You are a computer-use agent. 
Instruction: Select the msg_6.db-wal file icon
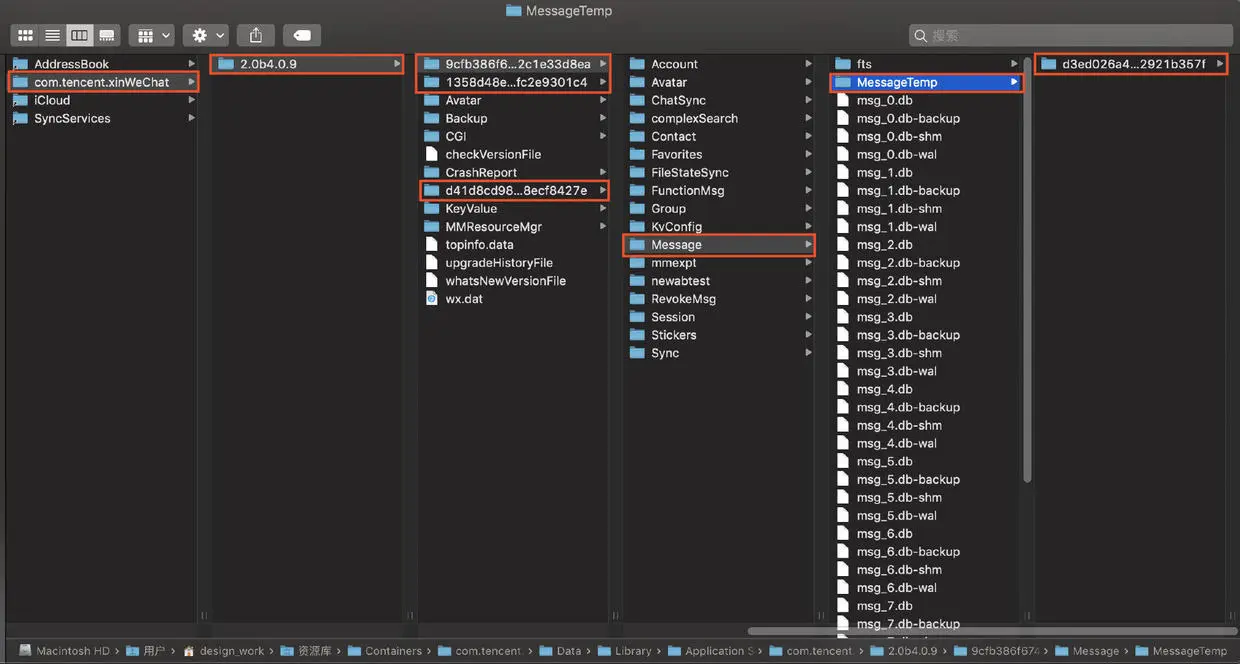[842, 587]
